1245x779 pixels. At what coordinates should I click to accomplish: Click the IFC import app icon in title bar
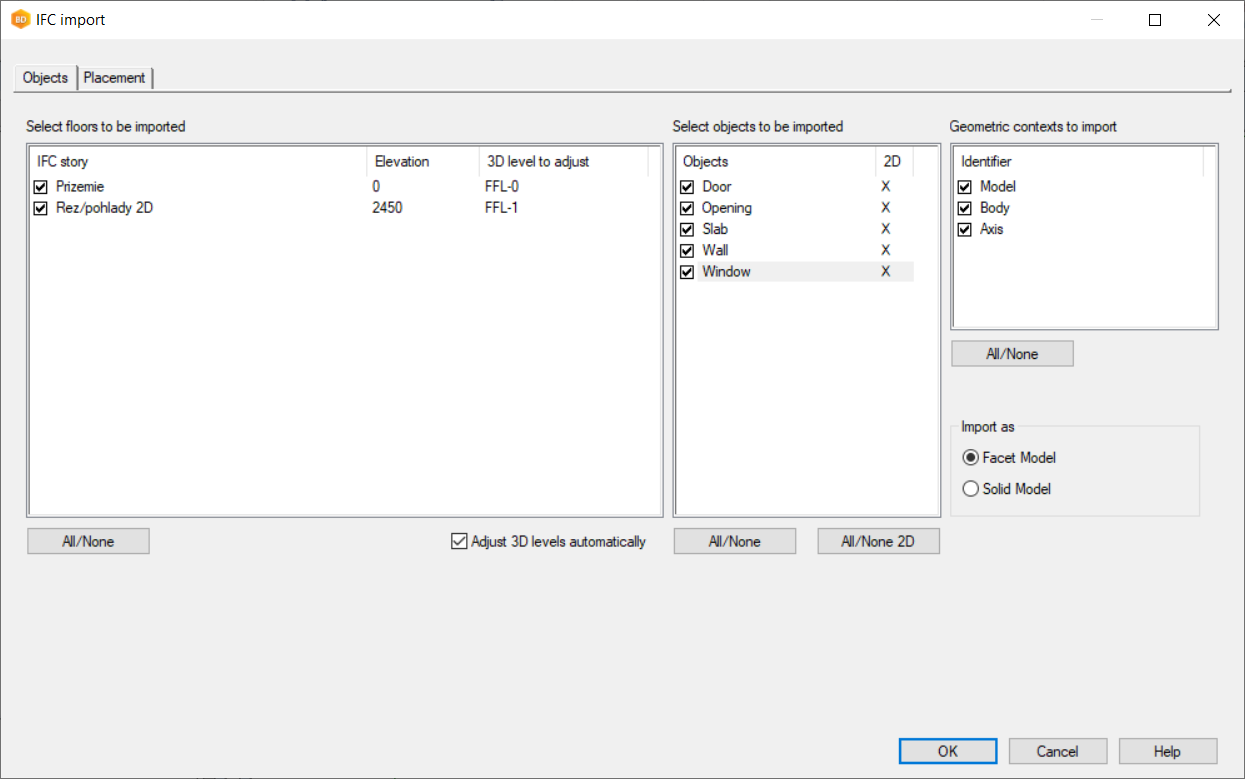tap(20, 20)
